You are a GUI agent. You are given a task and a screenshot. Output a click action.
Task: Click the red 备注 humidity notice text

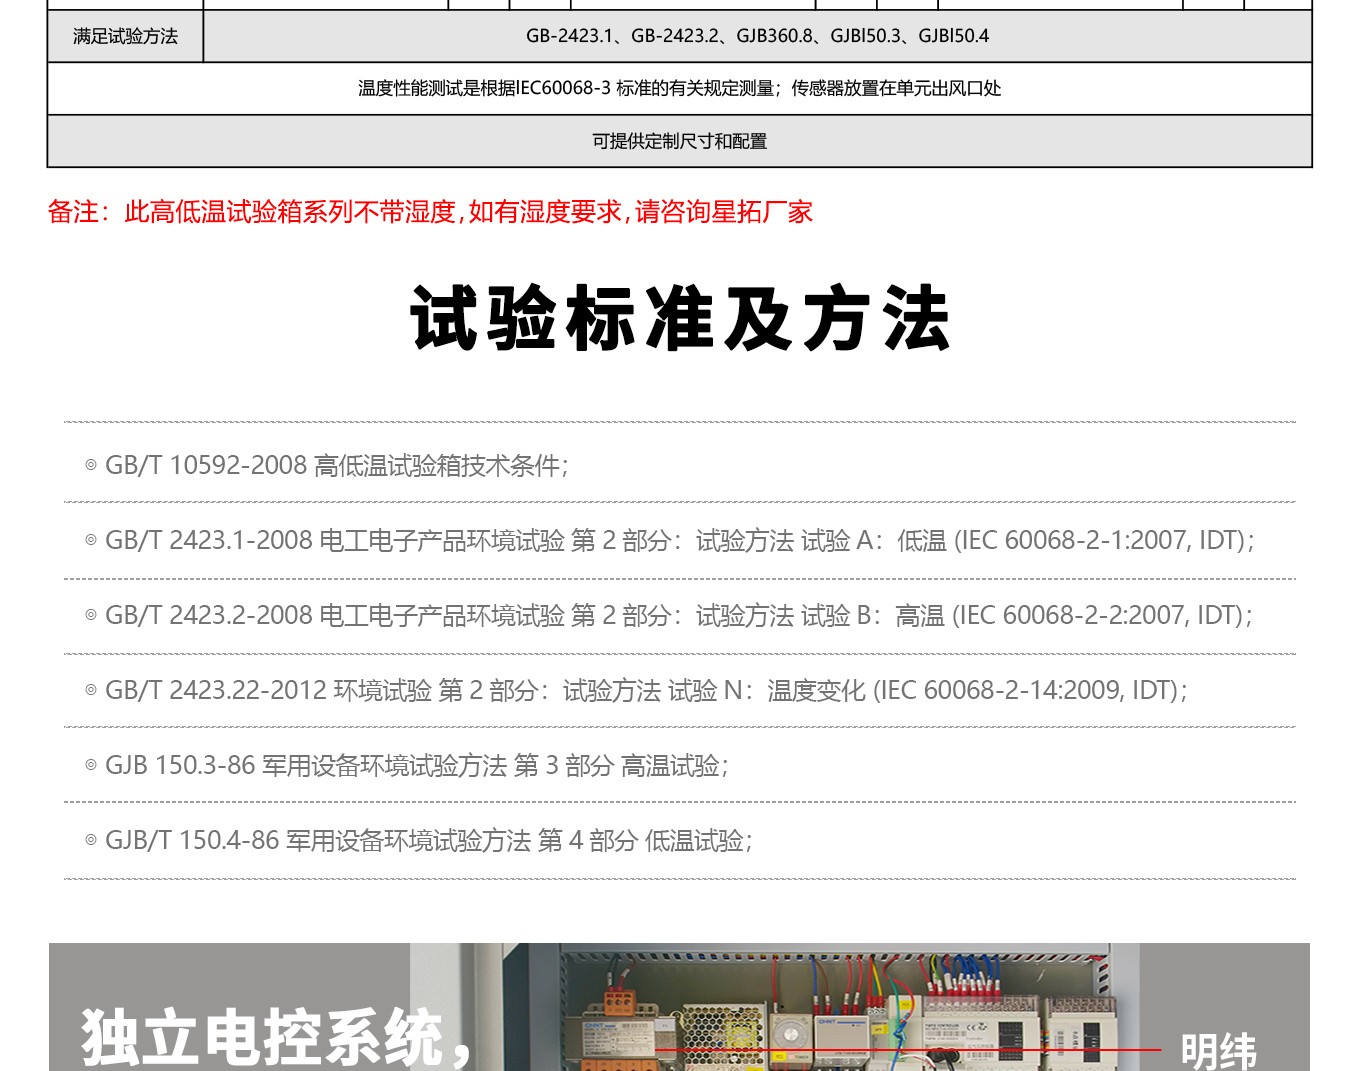[x=430, y=212]
